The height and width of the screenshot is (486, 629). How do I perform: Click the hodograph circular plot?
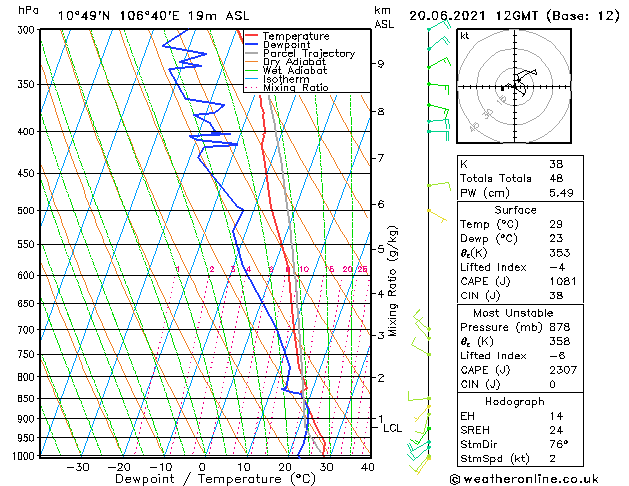516,88
